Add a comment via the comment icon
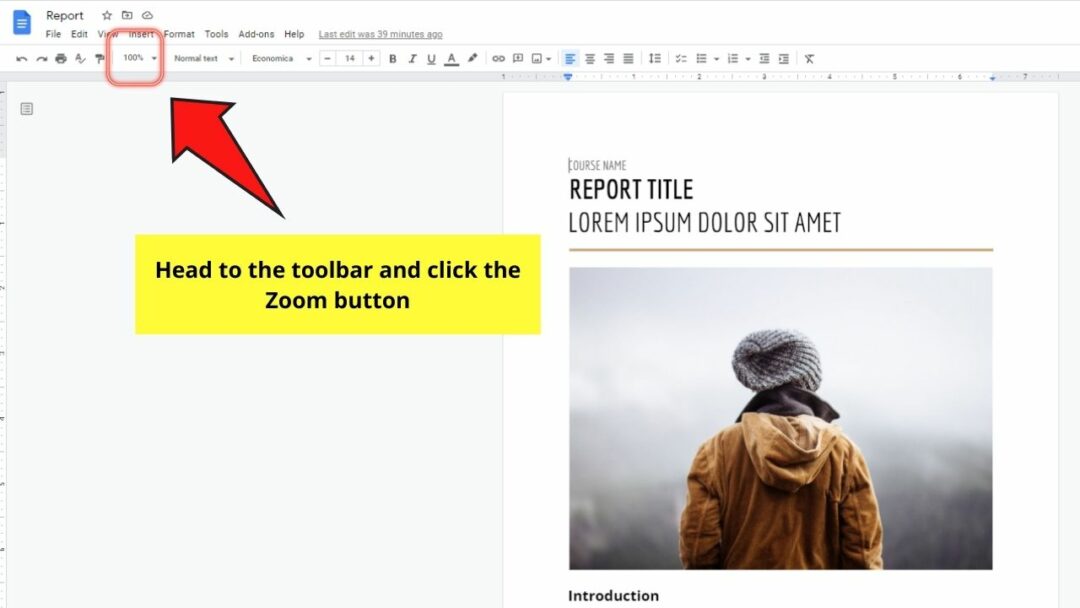Image resolution: width=1080 pixels, height=608 pixels. pos(519,58)
